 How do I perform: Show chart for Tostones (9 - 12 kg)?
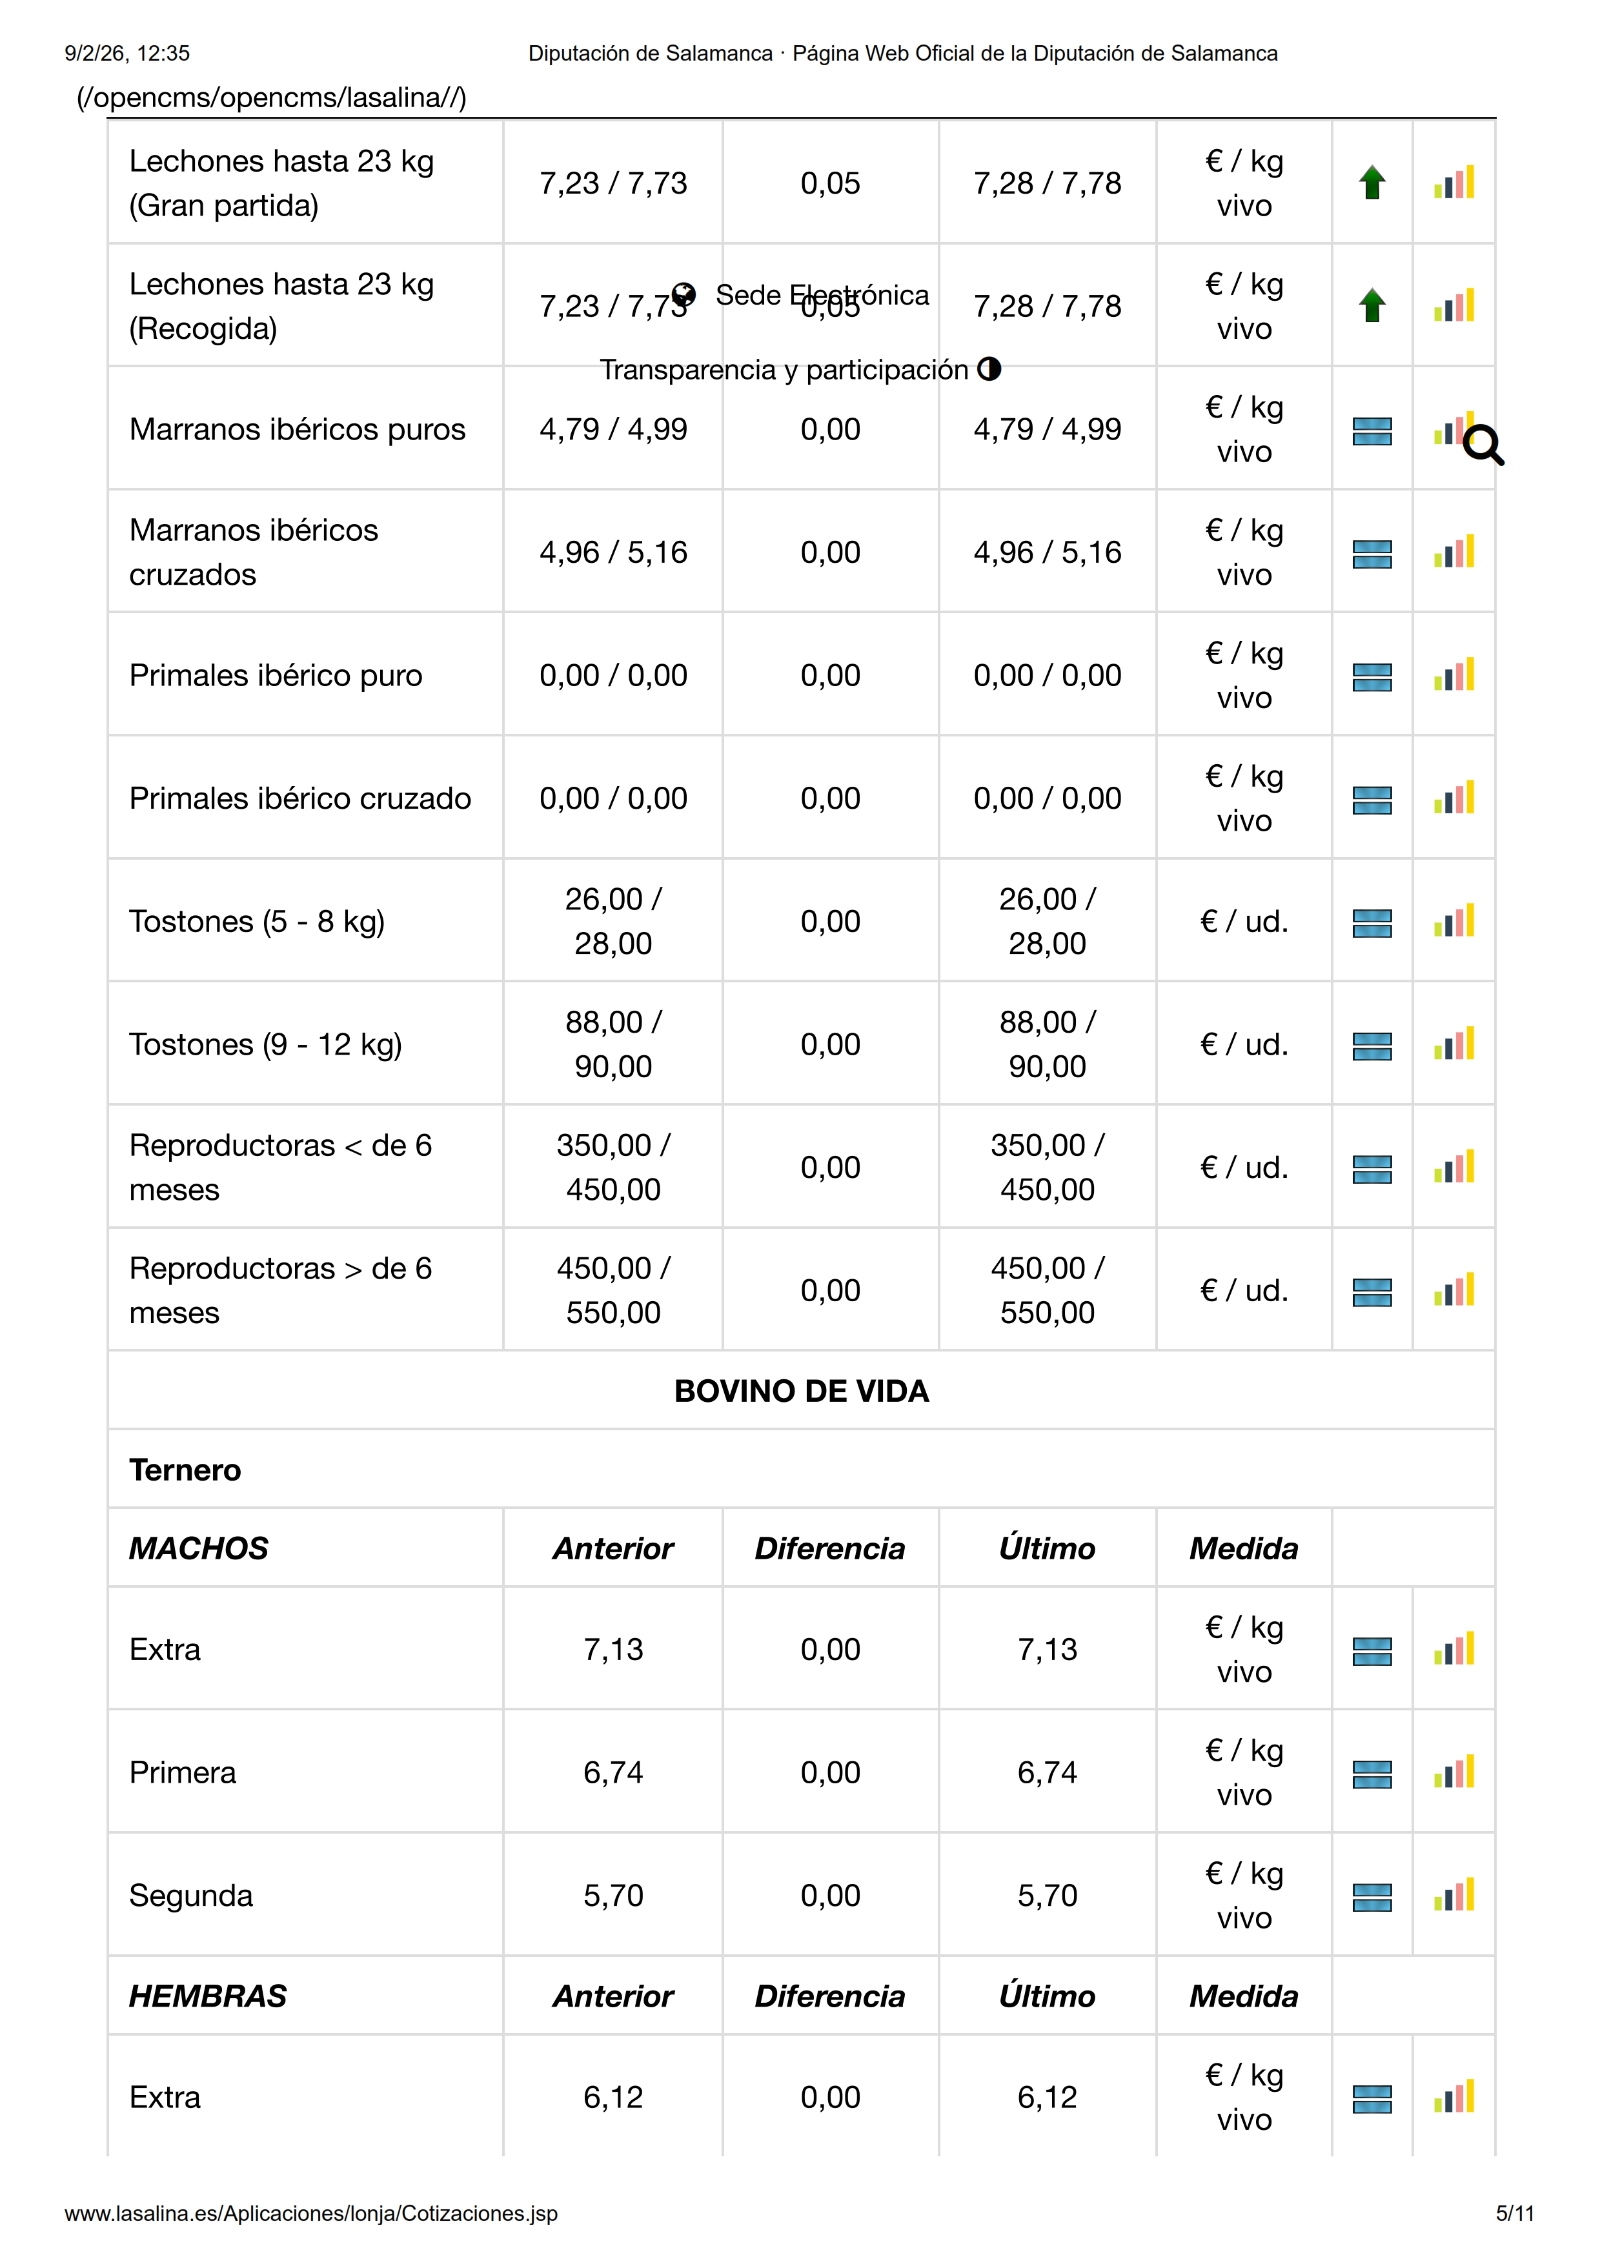(1453, 1044)
